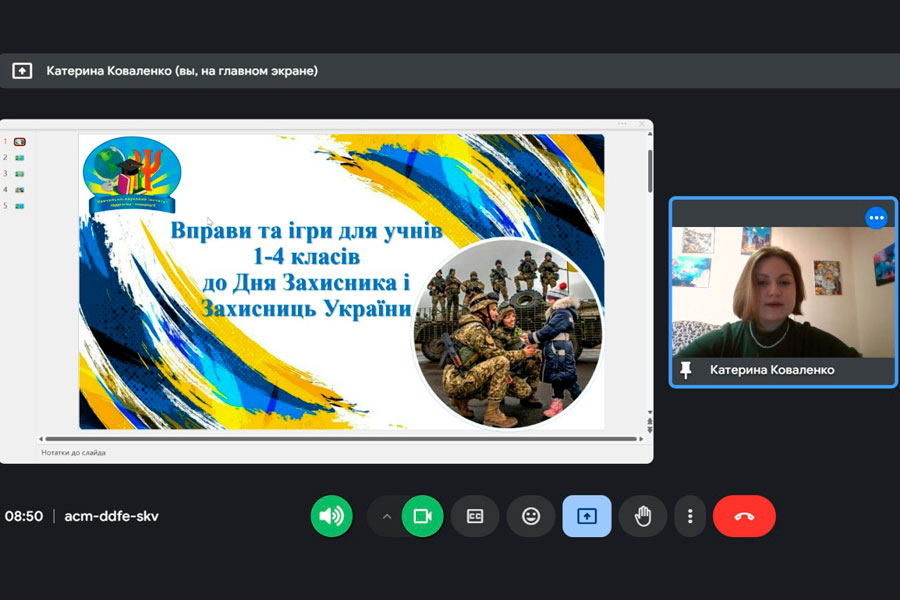Select slide 1 thumbnail
The image size is (900, 600).
pyautogui.click(x=19, y=142)
